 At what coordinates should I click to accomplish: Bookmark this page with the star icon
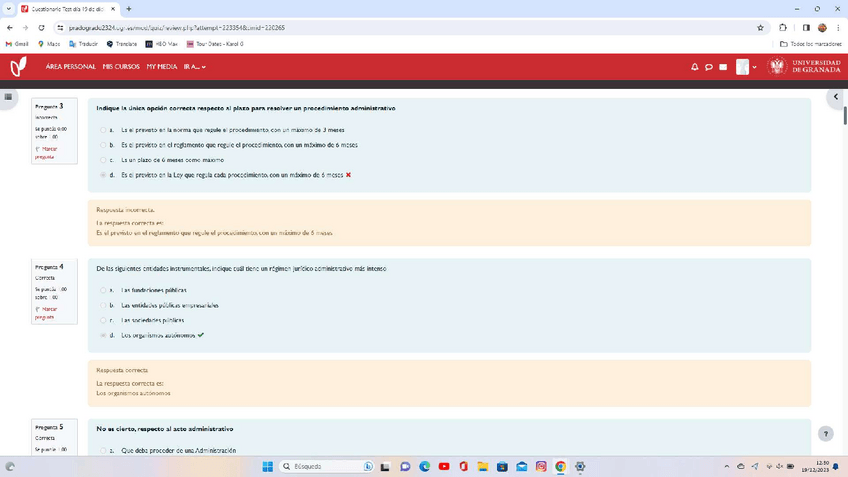pos(761,28)
